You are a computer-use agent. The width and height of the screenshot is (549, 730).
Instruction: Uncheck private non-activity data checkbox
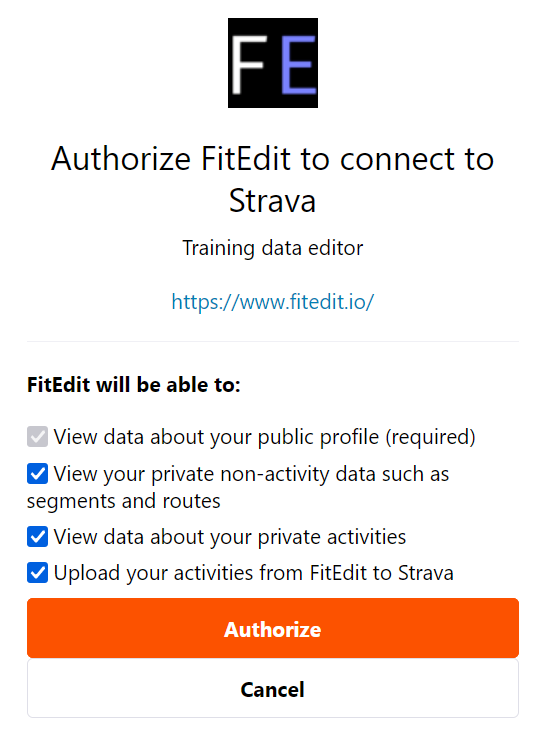pos(37,474)
